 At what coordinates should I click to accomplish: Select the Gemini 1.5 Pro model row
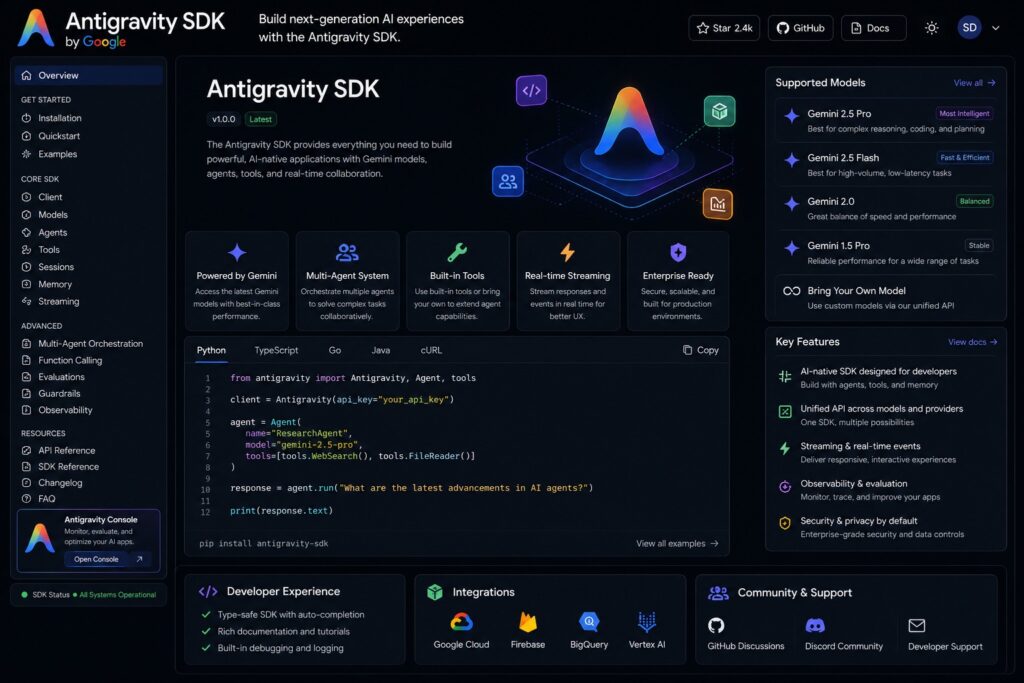click(x=886, y=253)
